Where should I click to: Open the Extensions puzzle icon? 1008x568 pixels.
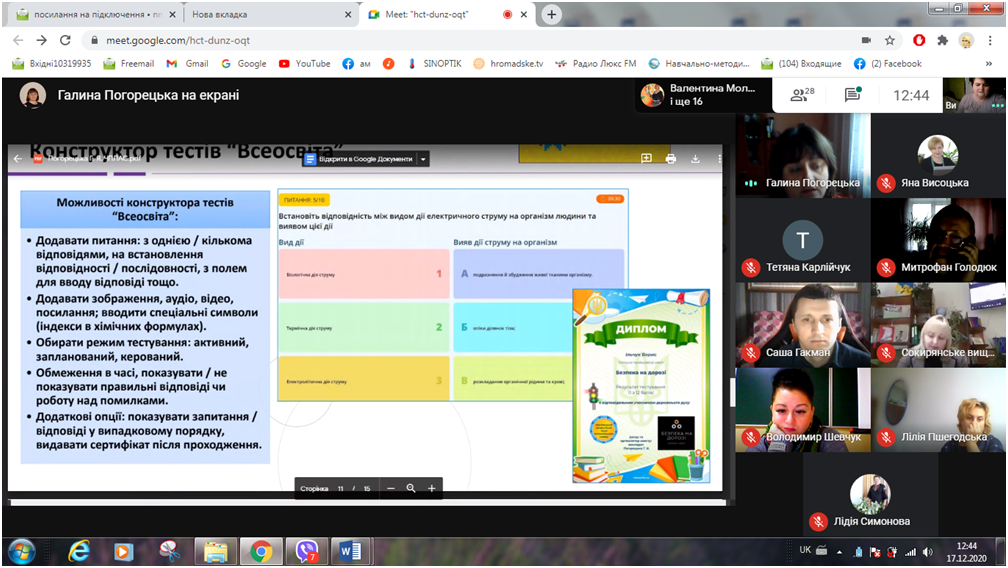(x=942, y=40)
